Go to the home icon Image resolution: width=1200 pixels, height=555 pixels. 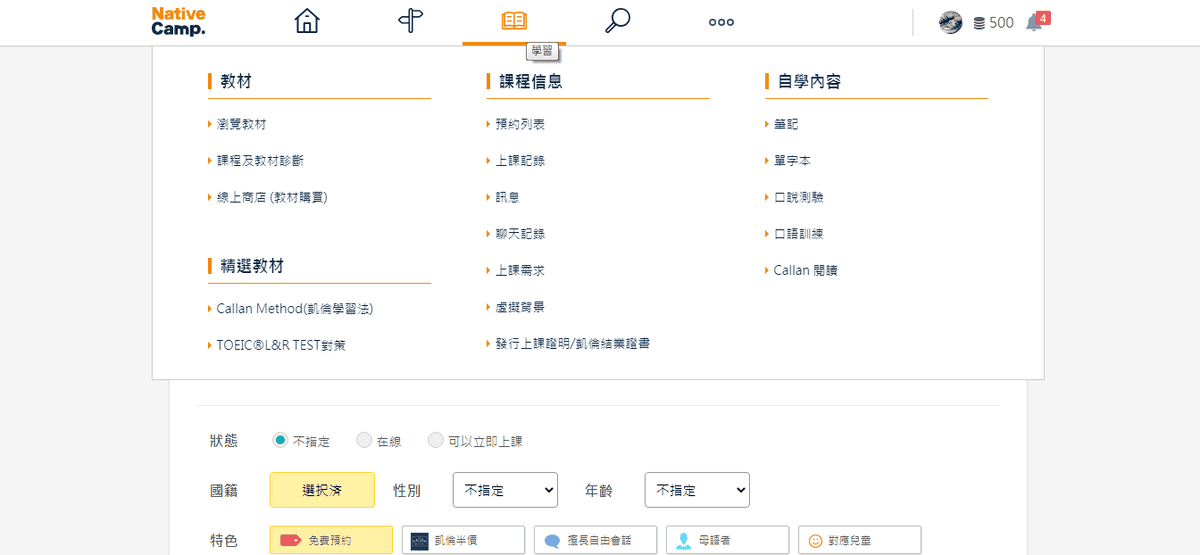click(x=307, y=21)
